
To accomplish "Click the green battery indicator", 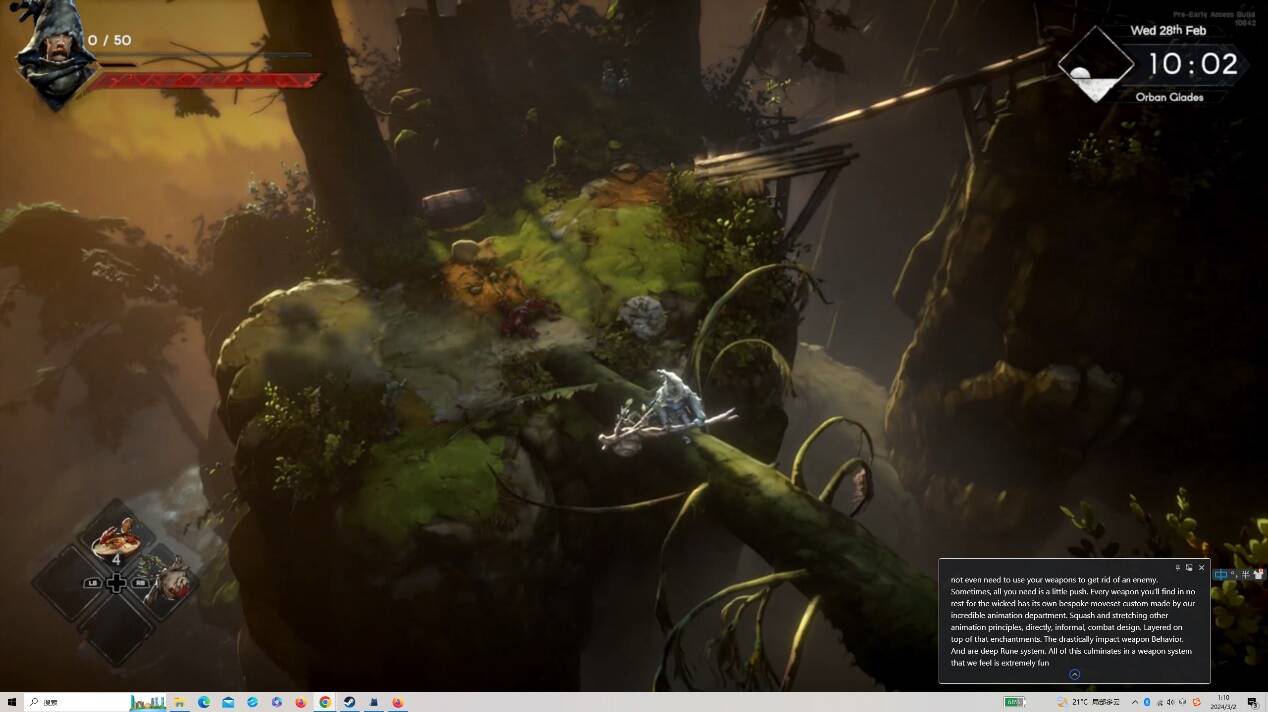I will click(x=1015, y=702).
